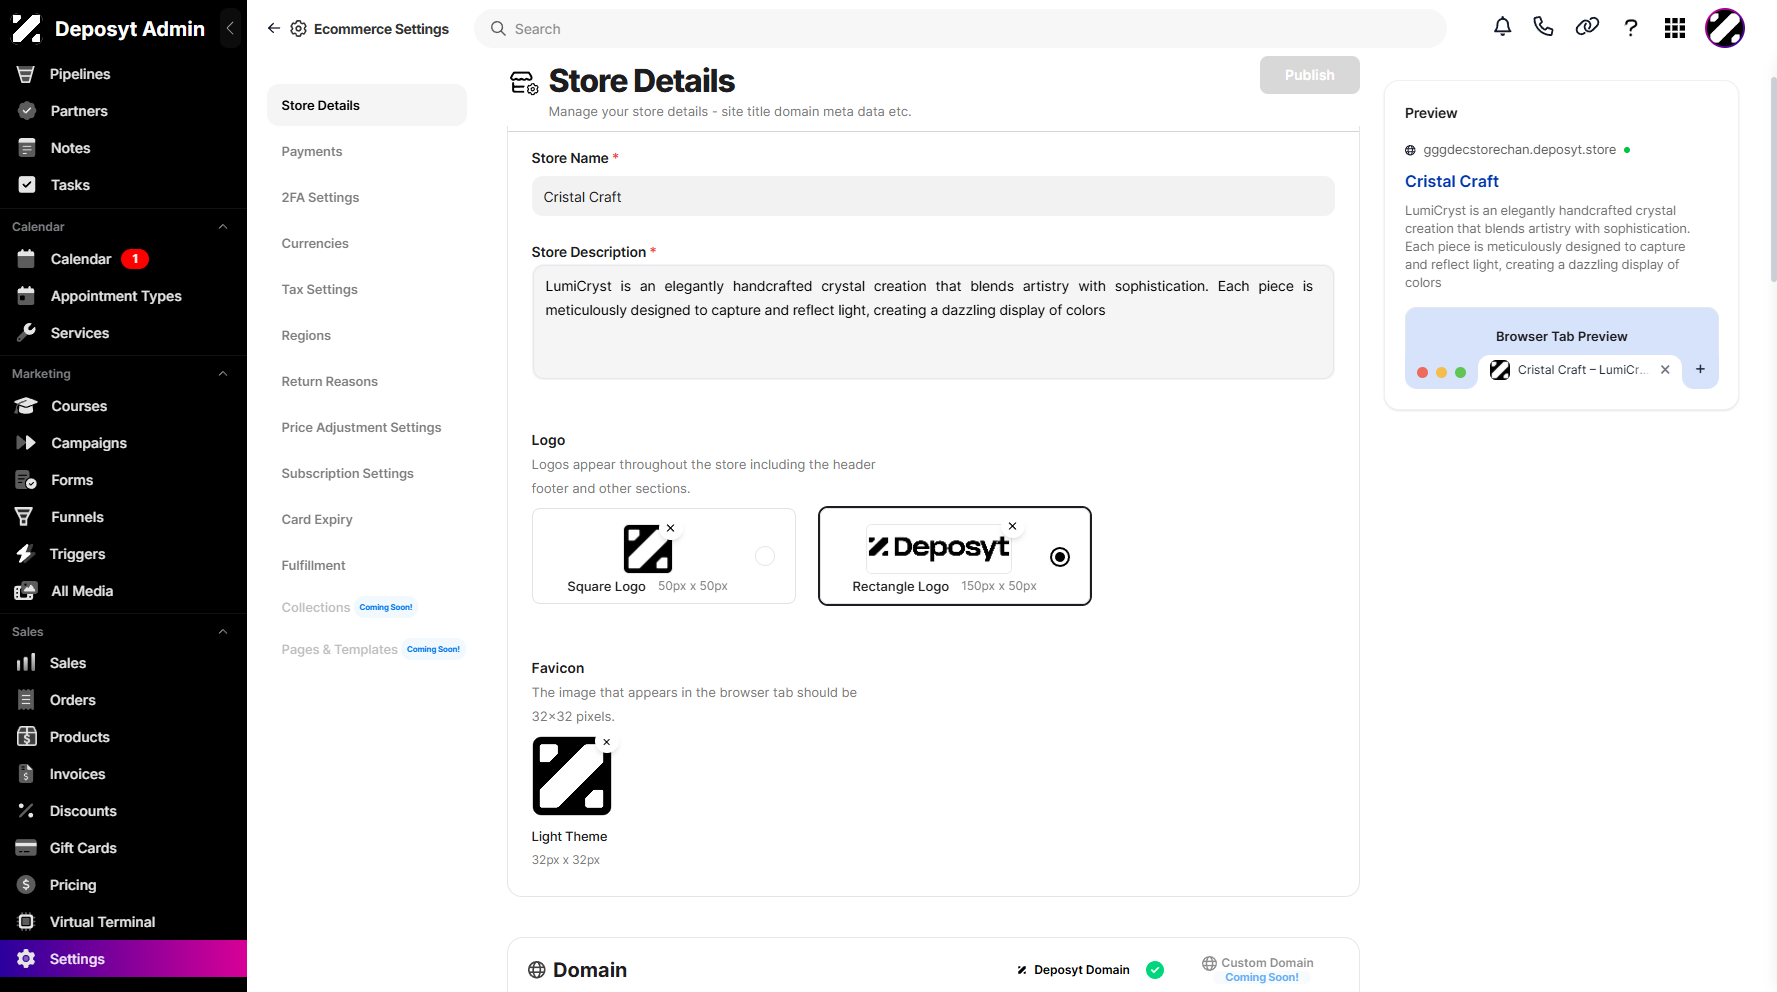Collapse the Sales section
This screenshot has height=992, width=1777.
(x=223, y=632)
